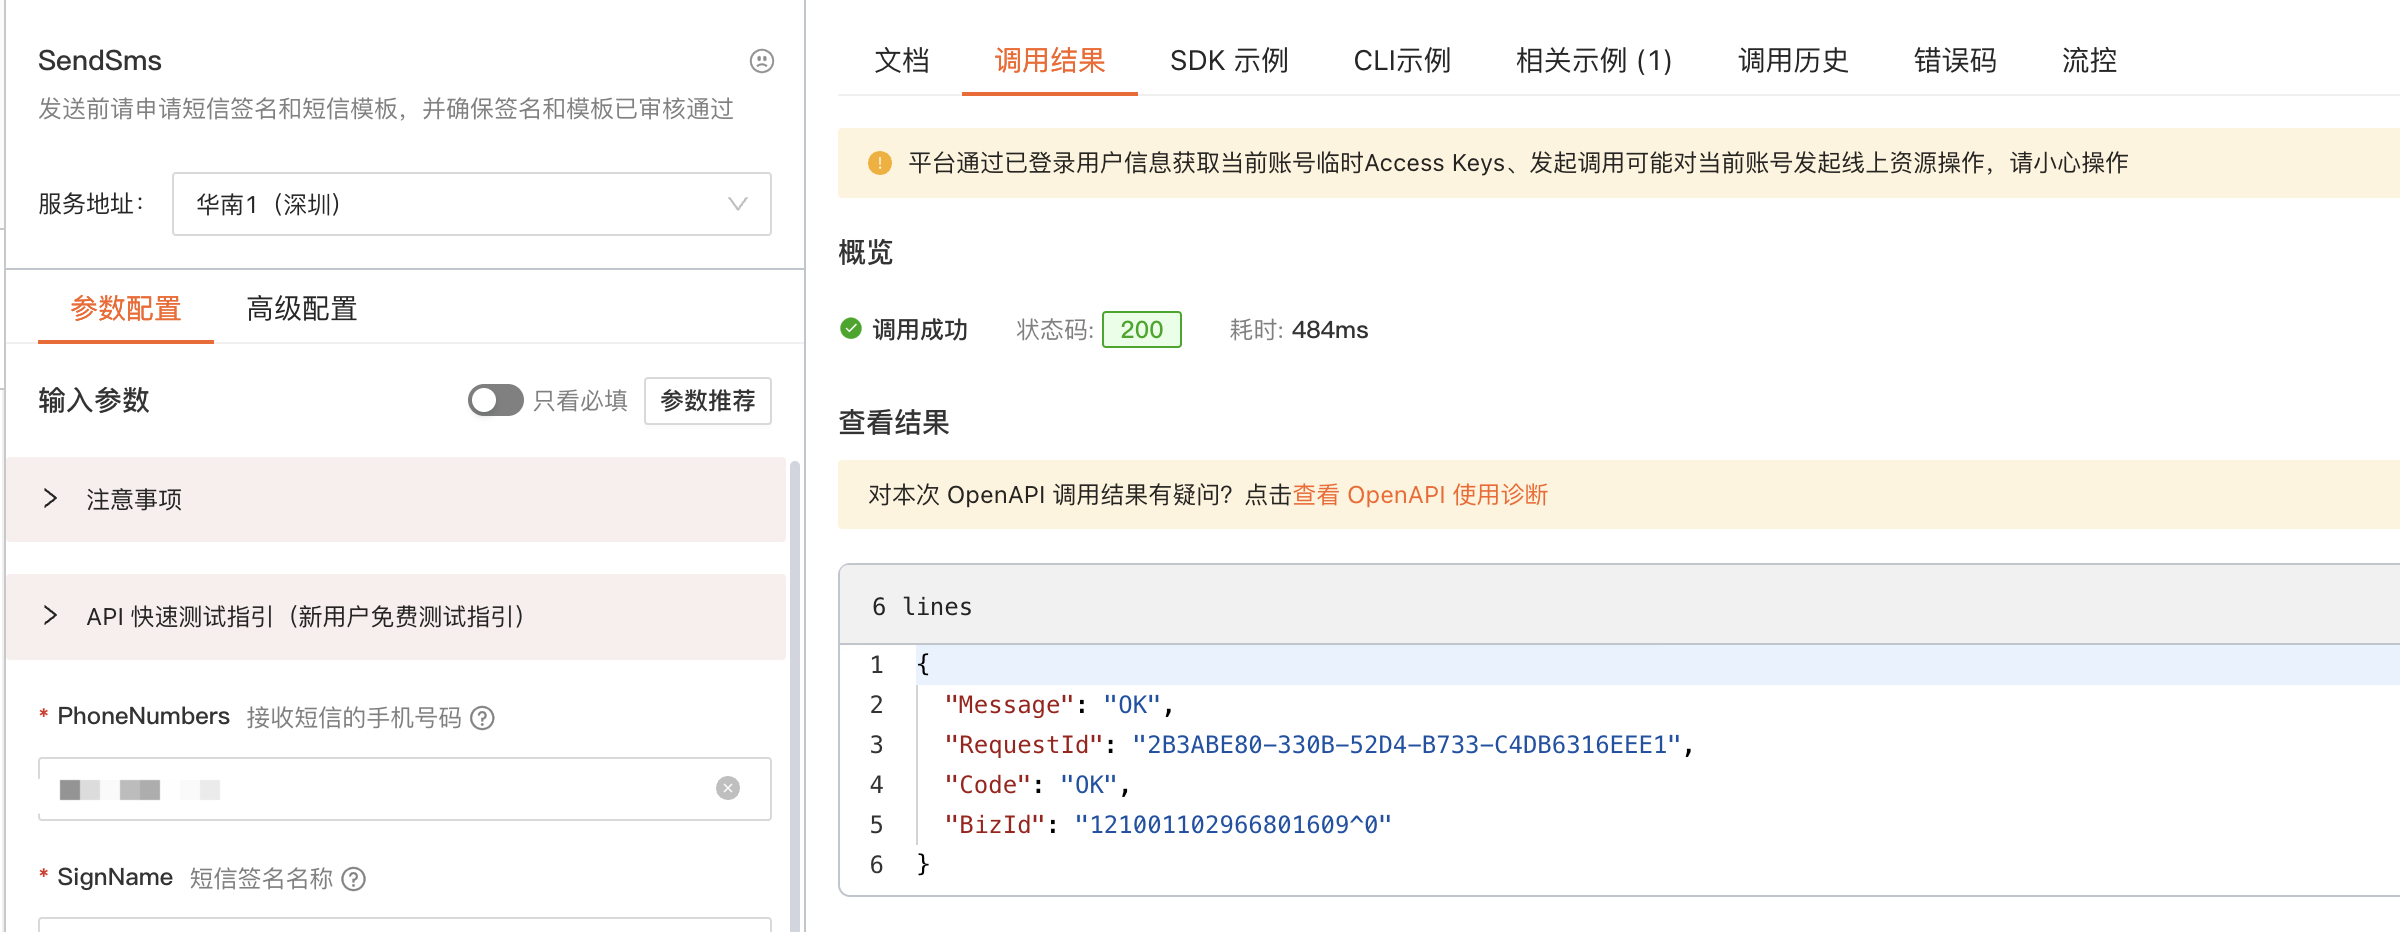Click inside the PhoneNumbers input field

[x=405, y=789]
